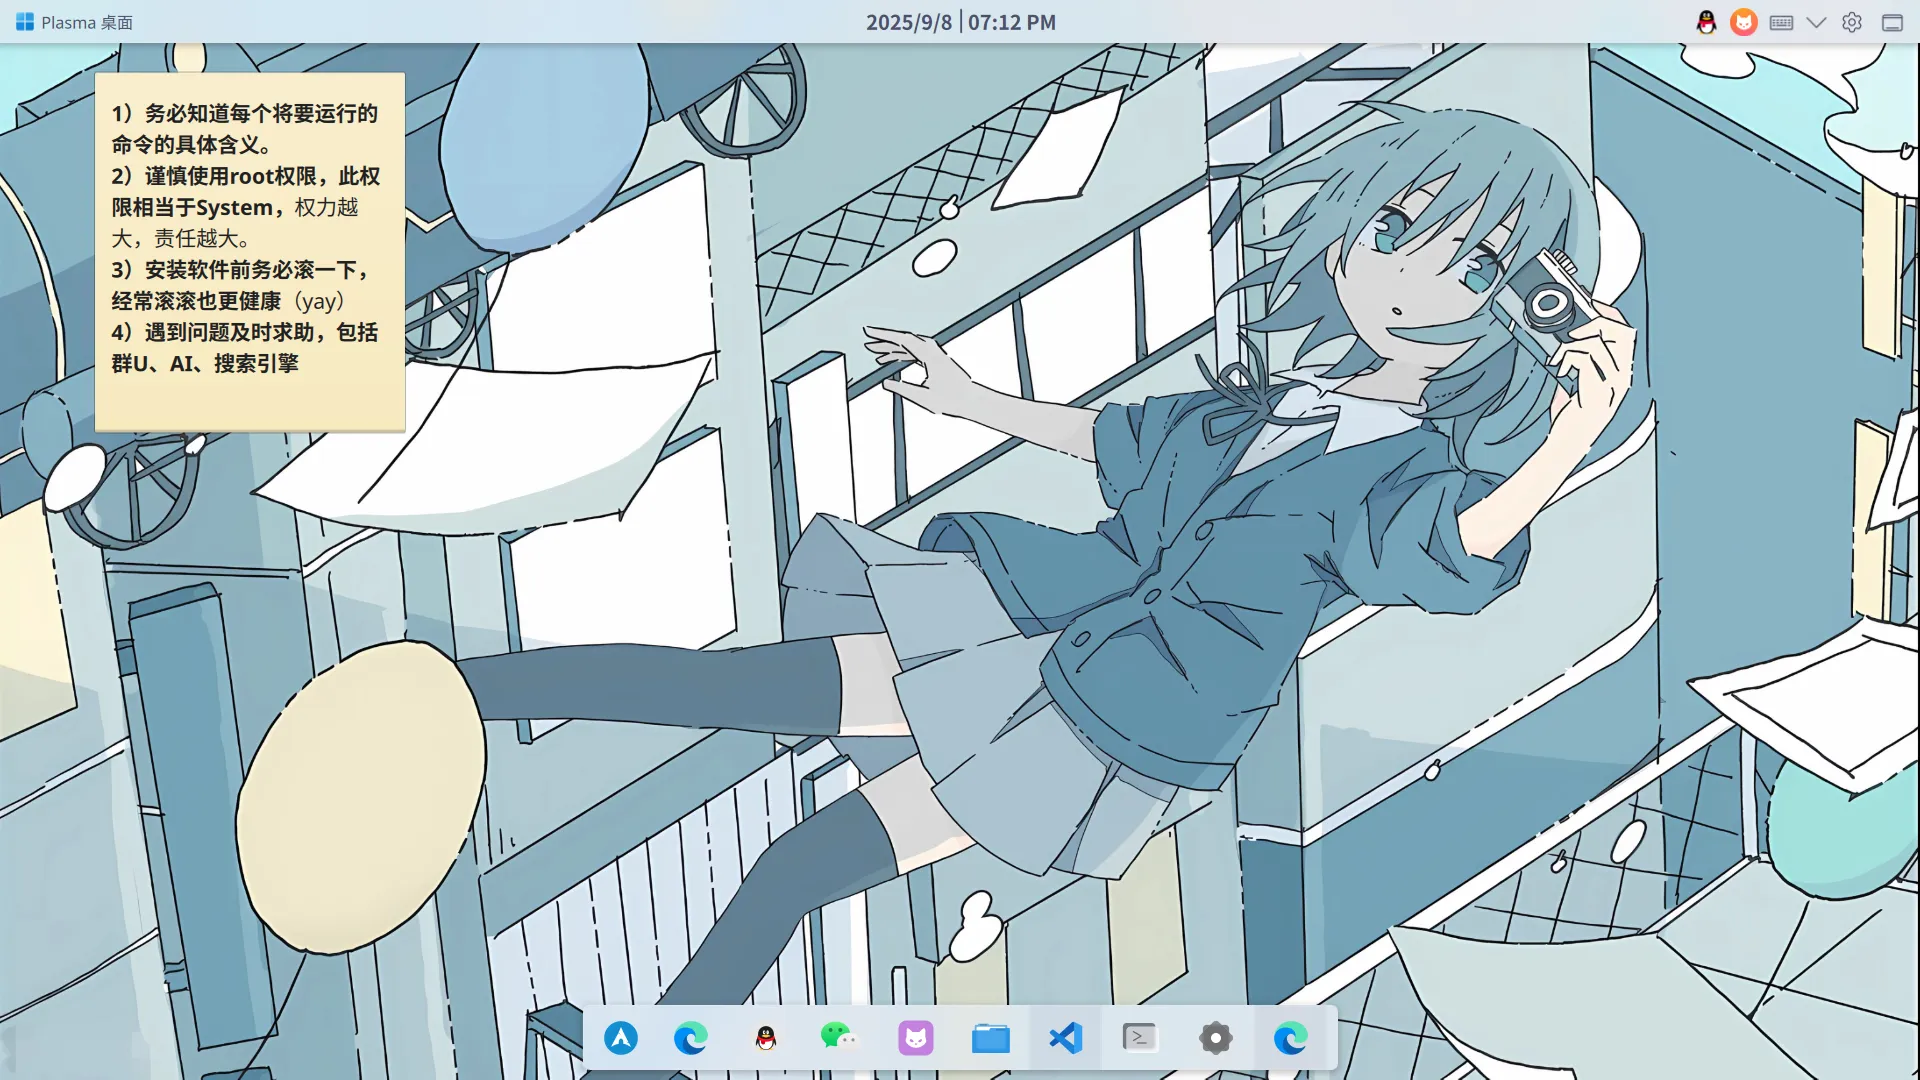Viewport: 1920px width, 1080px height.
Task: Click into the yellow sticky note text
Action: 248,240
